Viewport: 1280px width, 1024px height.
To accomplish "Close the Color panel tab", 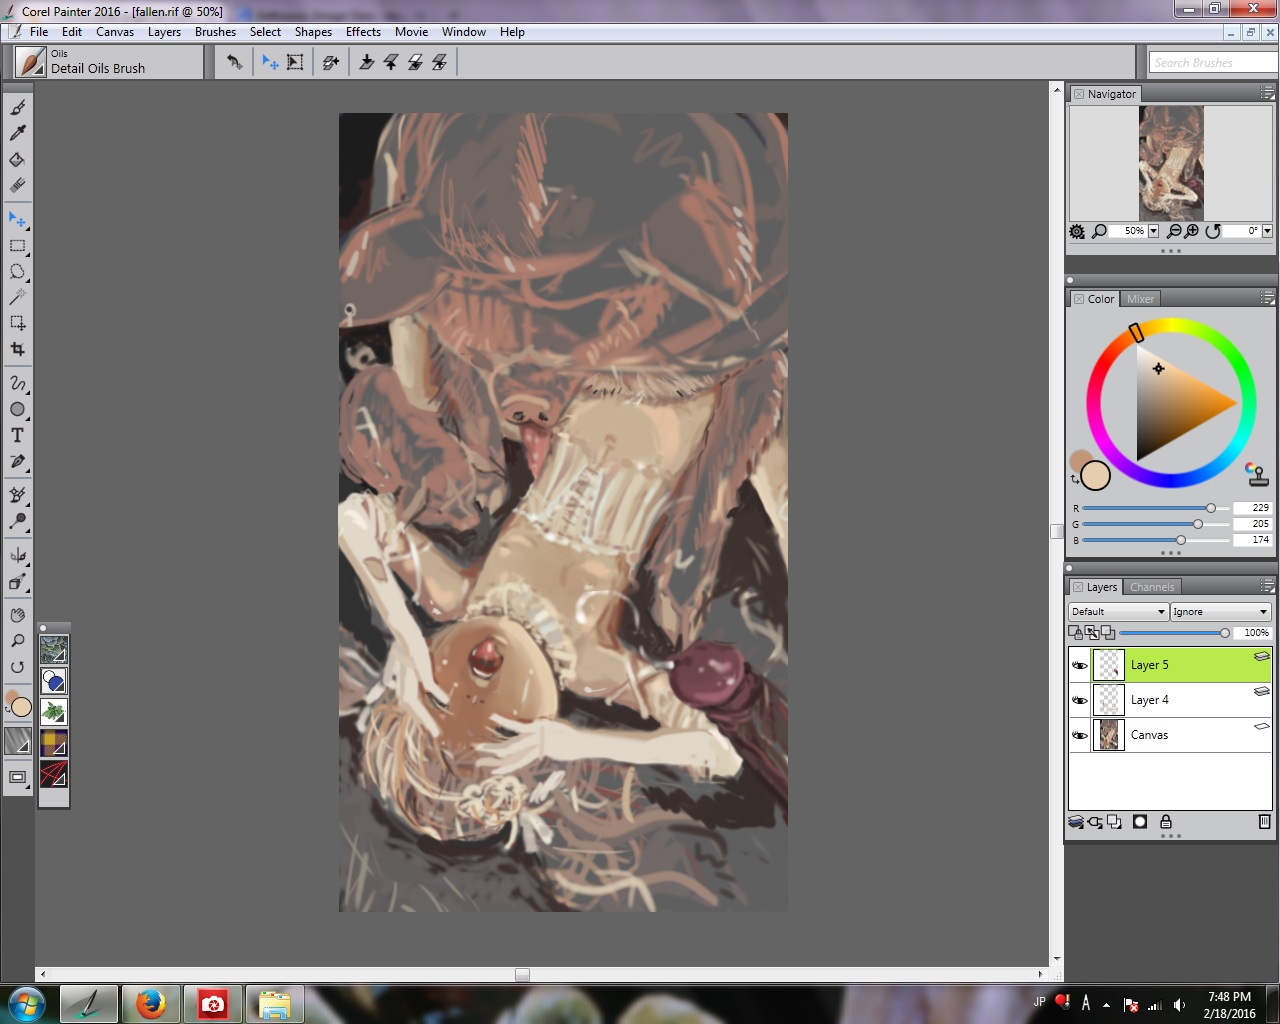I will pyautogui.click(x=1079, y=299).
